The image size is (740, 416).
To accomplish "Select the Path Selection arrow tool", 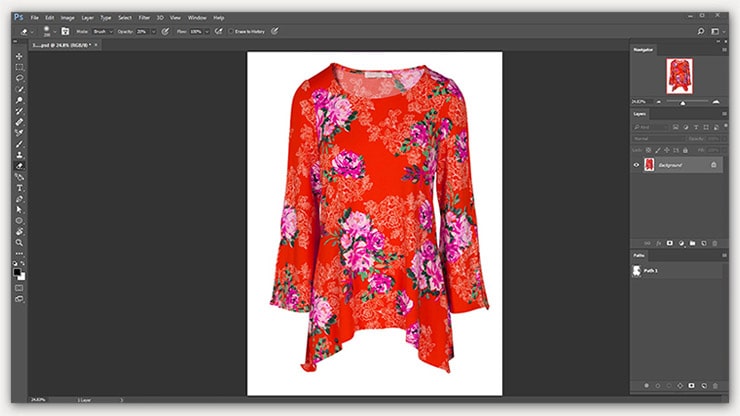I will [x=19, y=210].
